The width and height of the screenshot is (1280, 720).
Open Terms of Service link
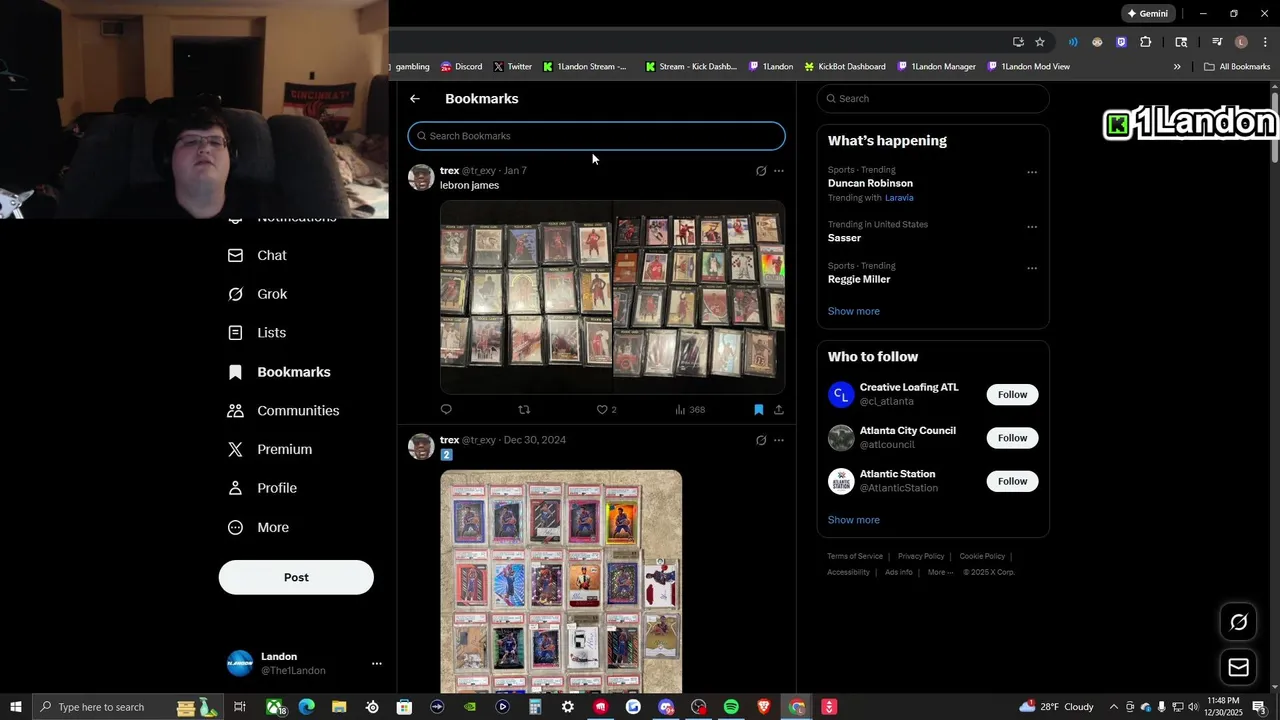pos(855,556)
